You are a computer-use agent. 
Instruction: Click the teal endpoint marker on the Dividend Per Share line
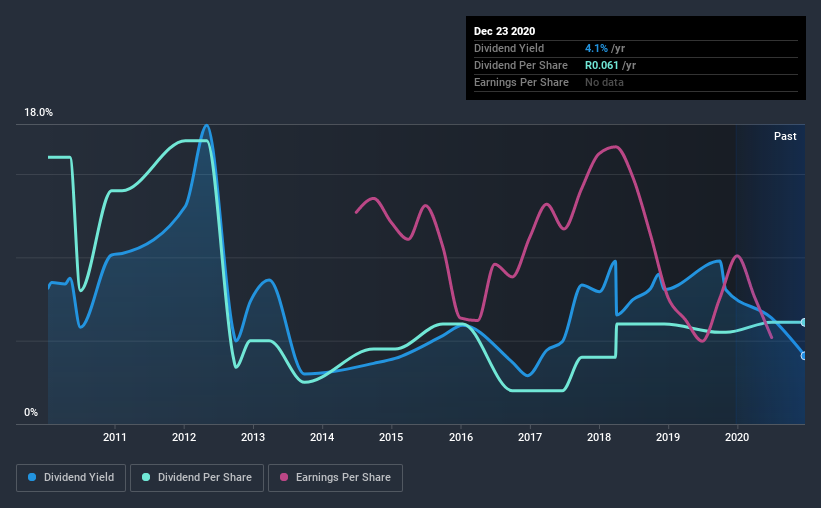804,323
